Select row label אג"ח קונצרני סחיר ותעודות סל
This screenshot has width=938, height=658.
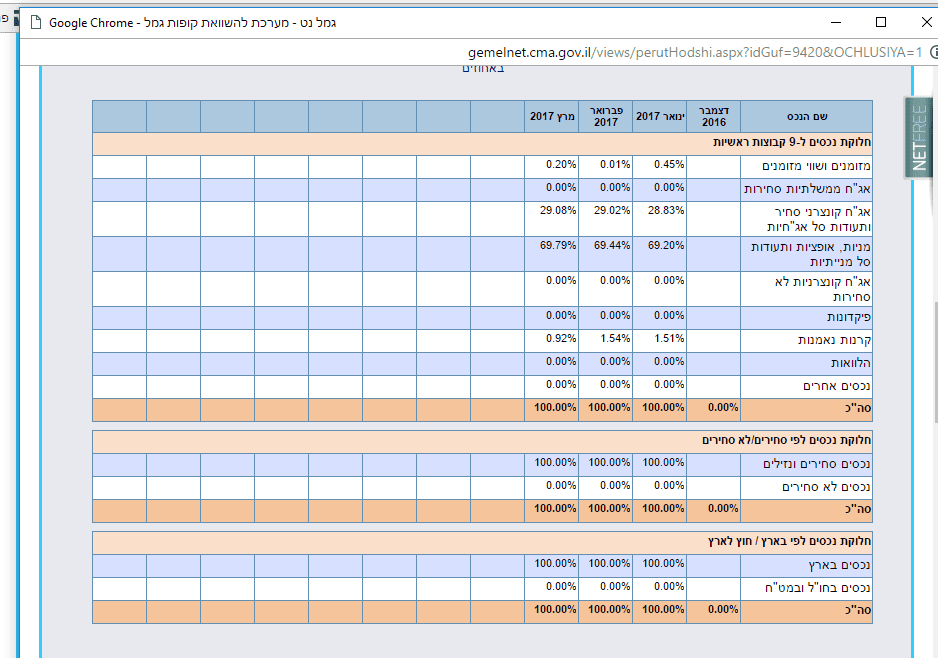(819, 220)
